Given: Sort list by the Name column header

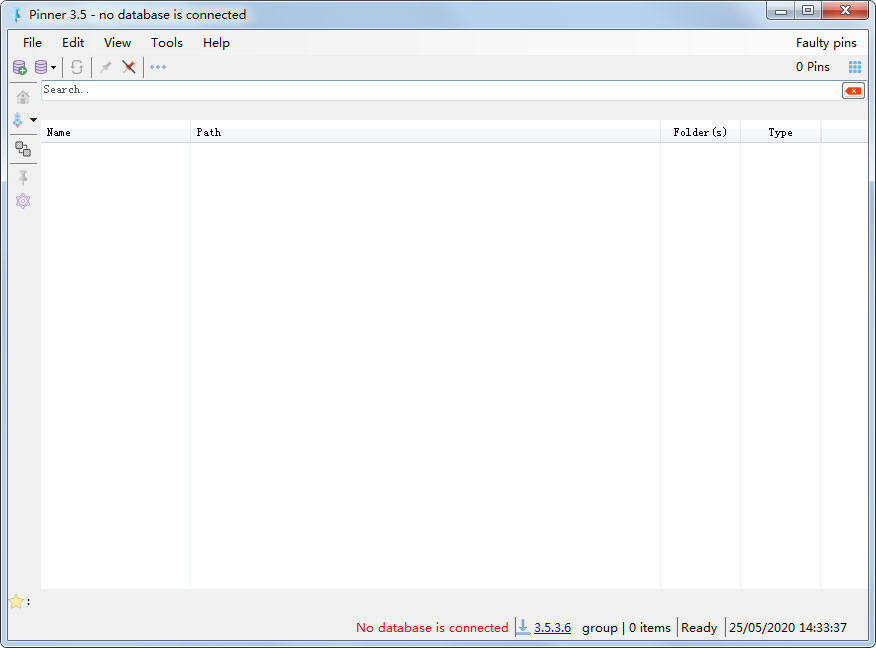Looking at the screenshot, I should [x=59, y=132].
